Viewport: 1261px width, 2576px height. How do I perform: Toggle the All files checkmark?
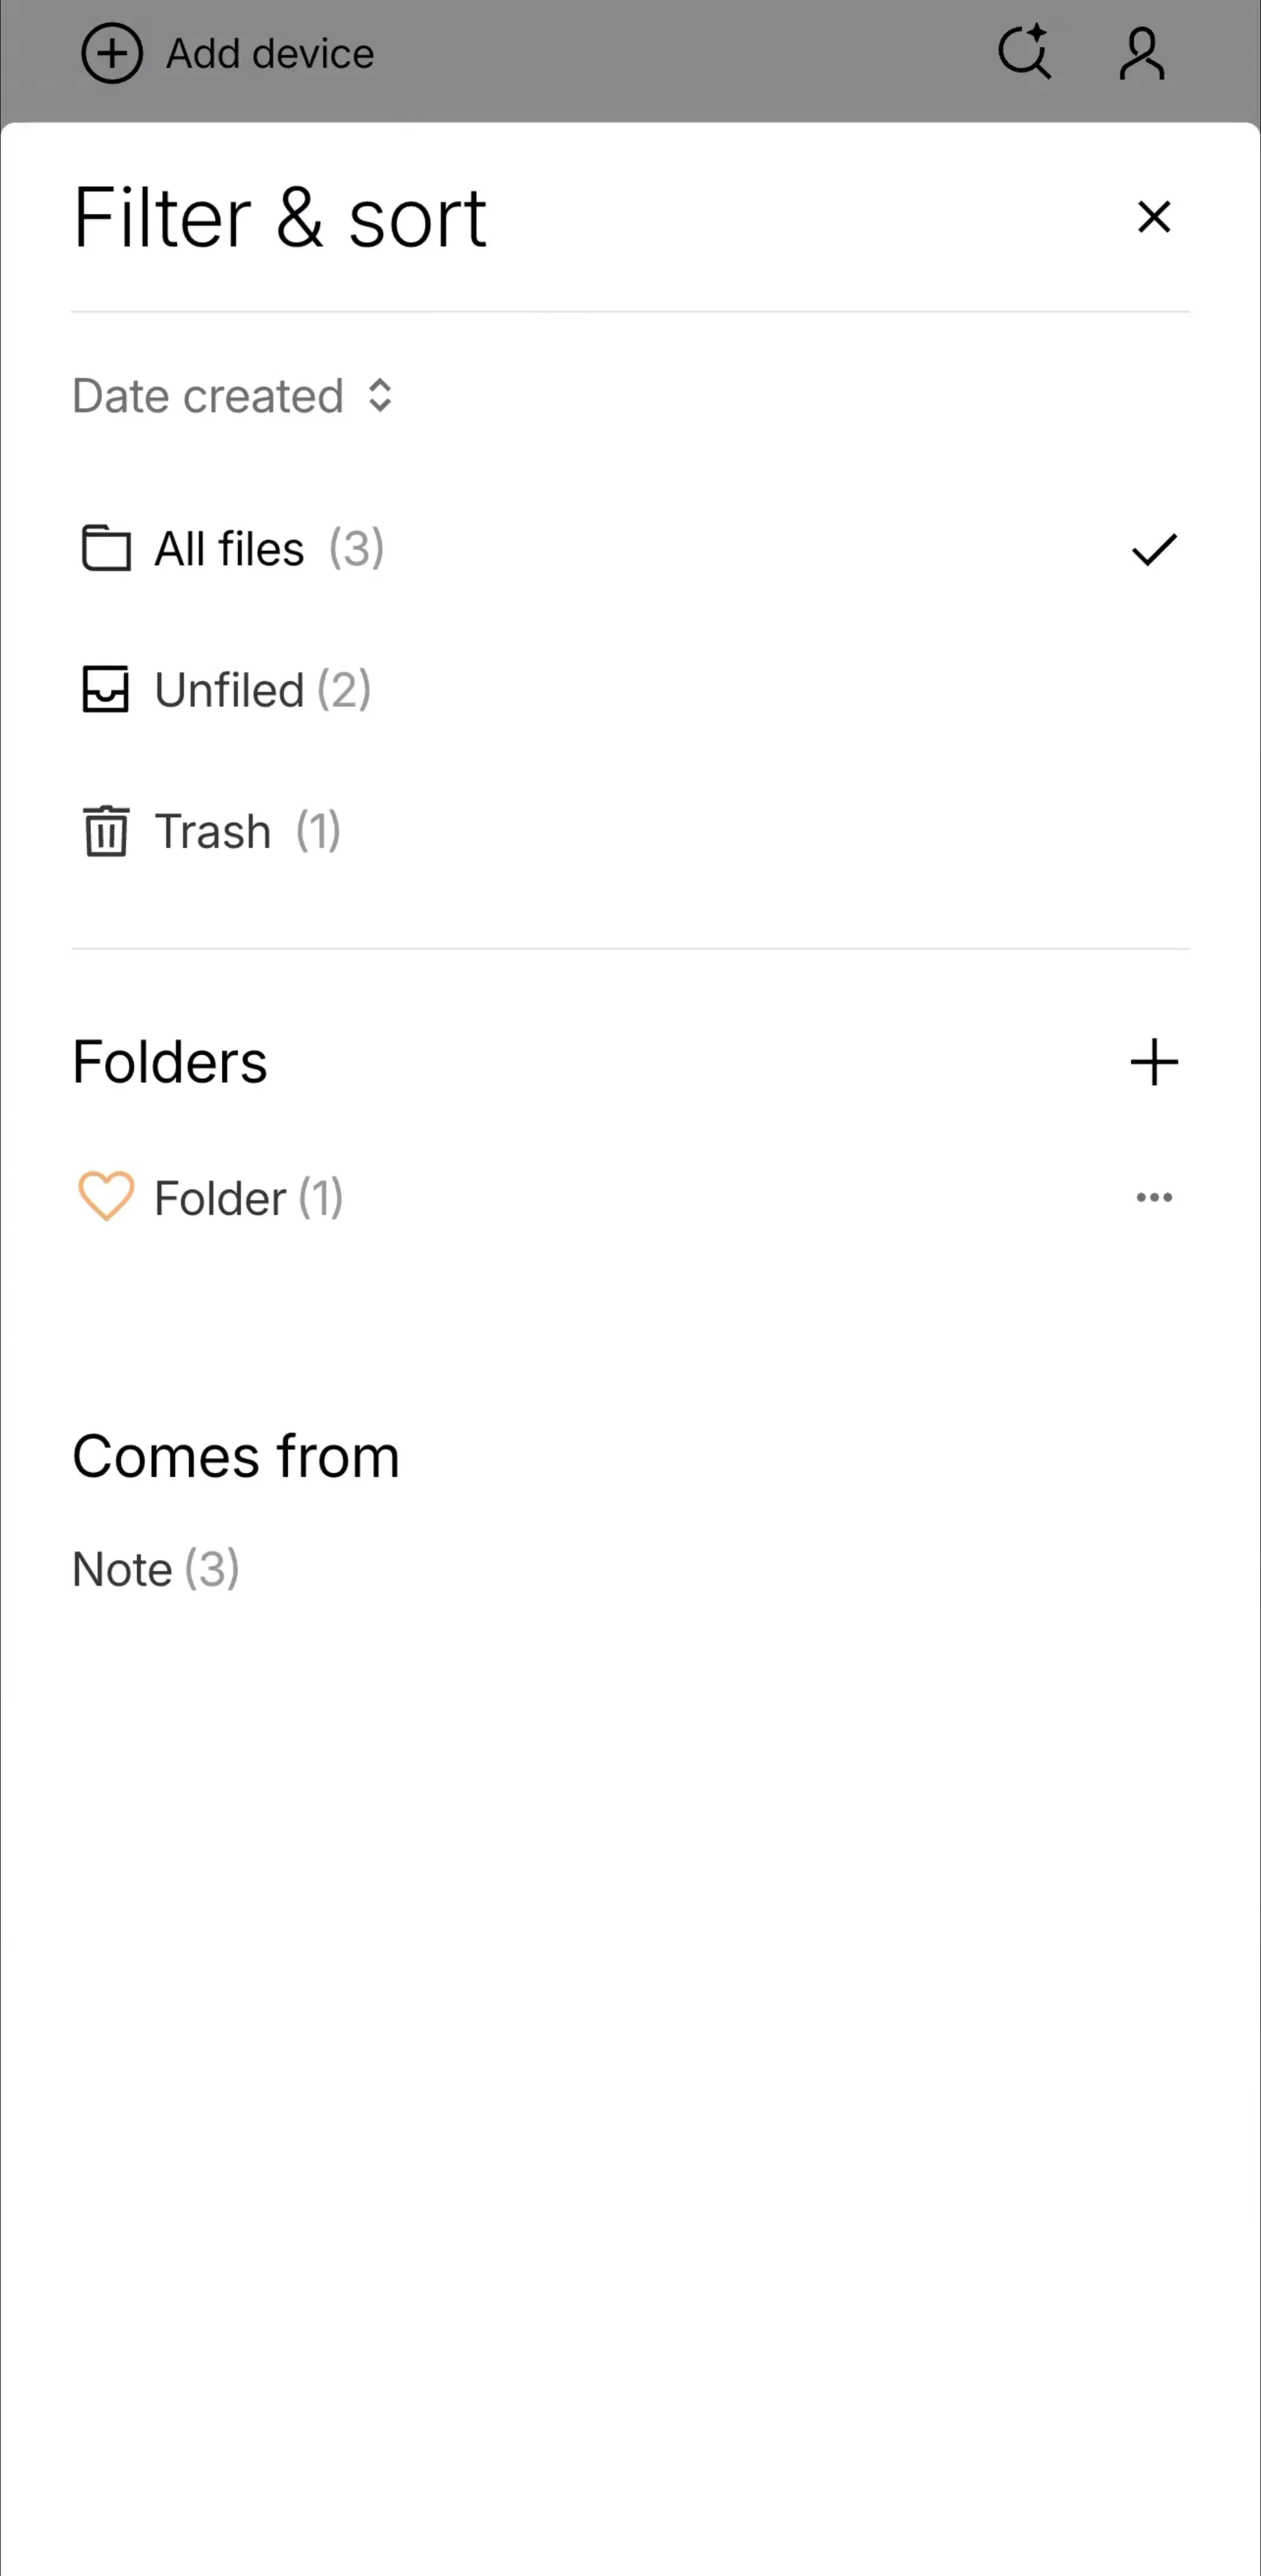pos(1154,549)
